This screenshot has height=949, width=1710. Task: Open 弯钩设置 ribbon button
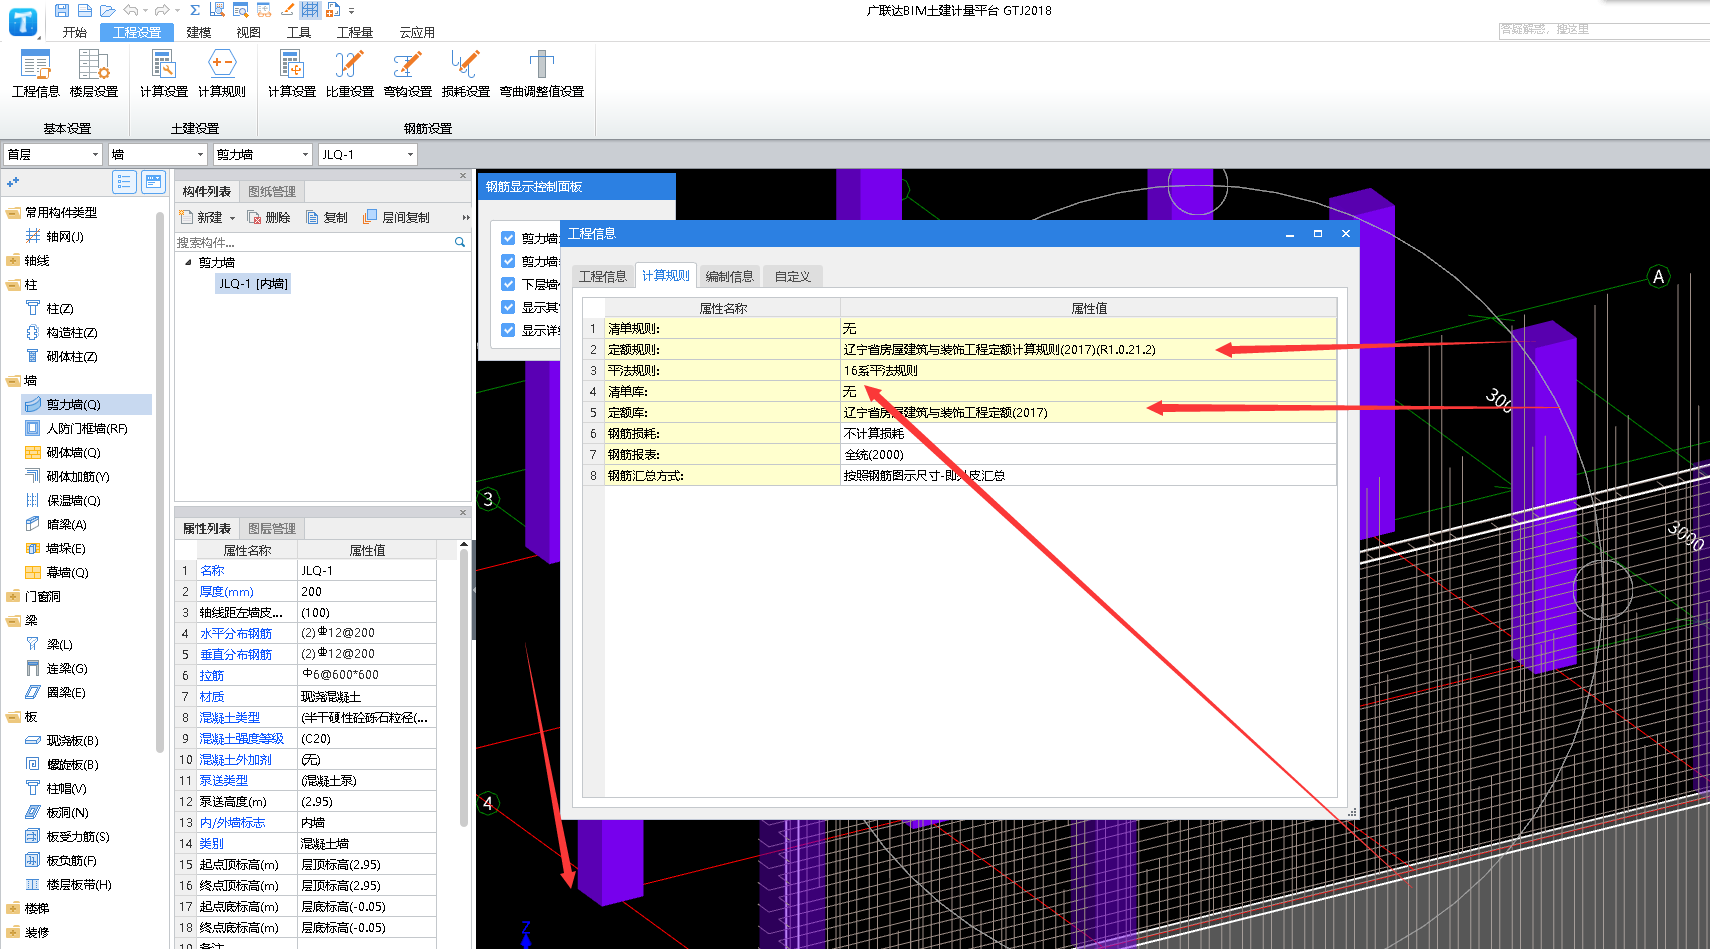(408, 74)
